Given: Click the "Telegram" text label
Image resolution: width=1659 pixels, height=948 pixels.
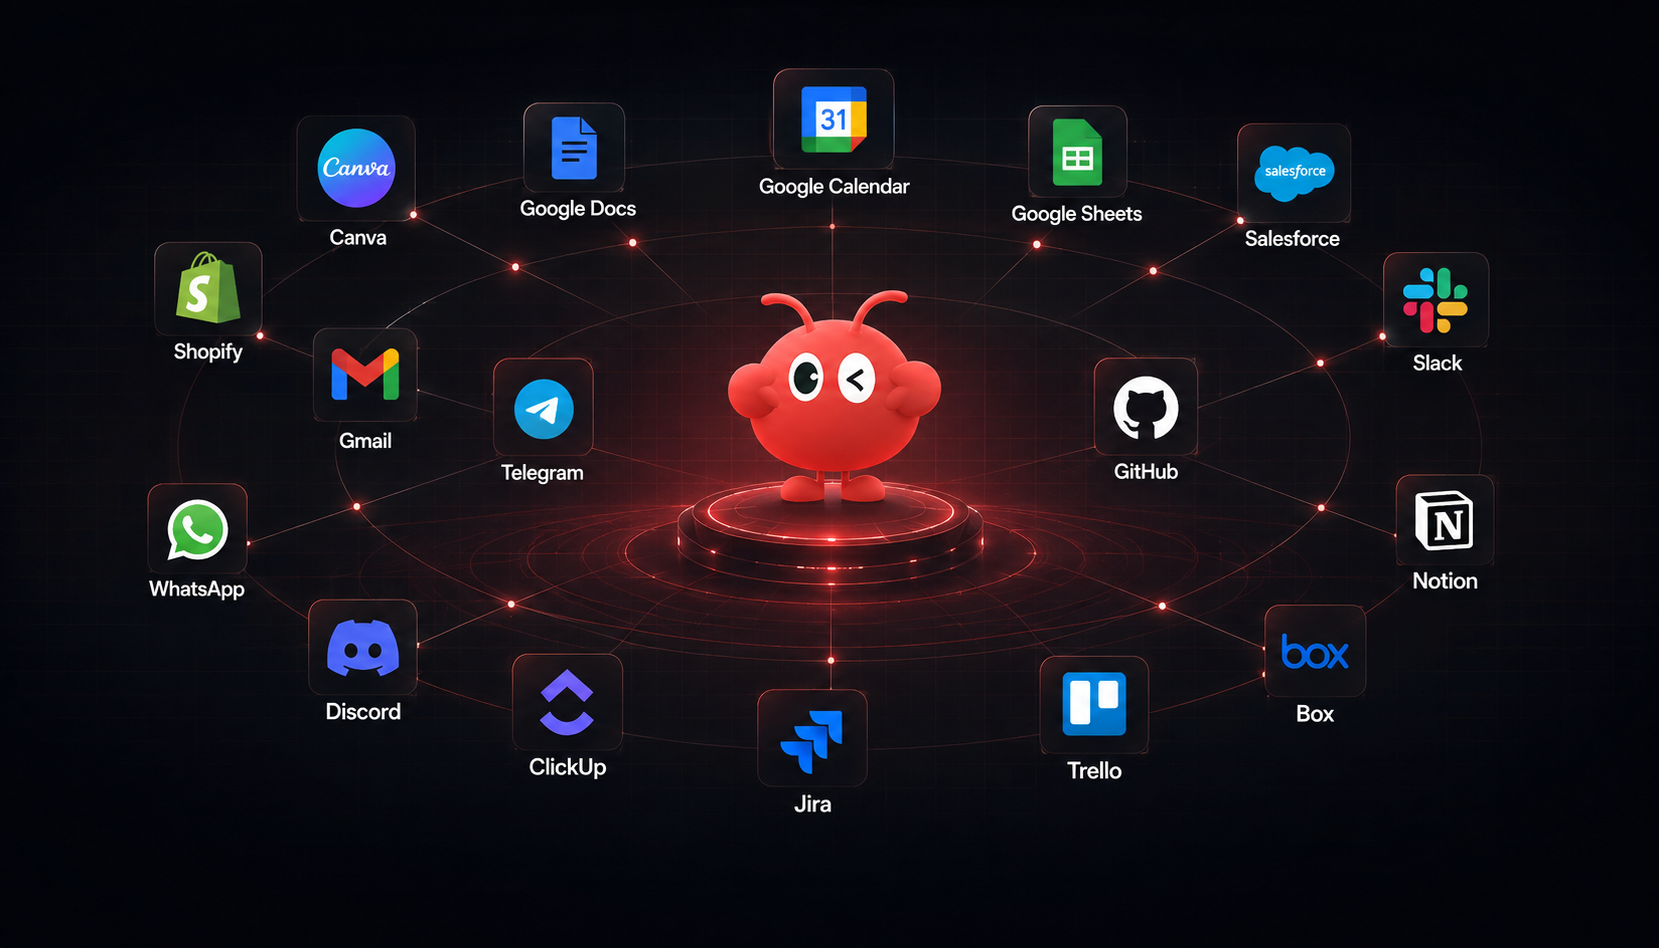Looking at the screenshot, I should (542, 473).
